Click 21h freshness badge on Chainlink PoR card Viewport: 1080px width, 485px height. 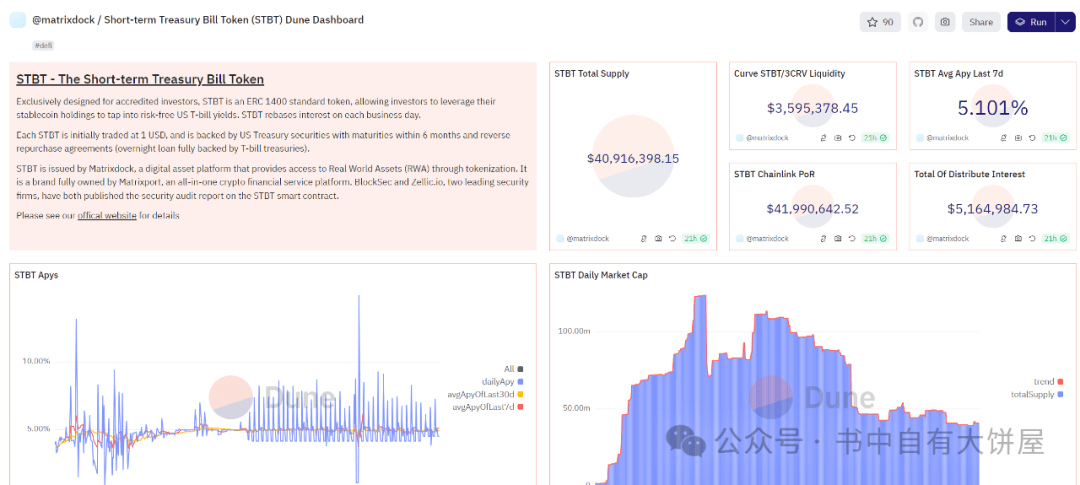click(875, 238)
